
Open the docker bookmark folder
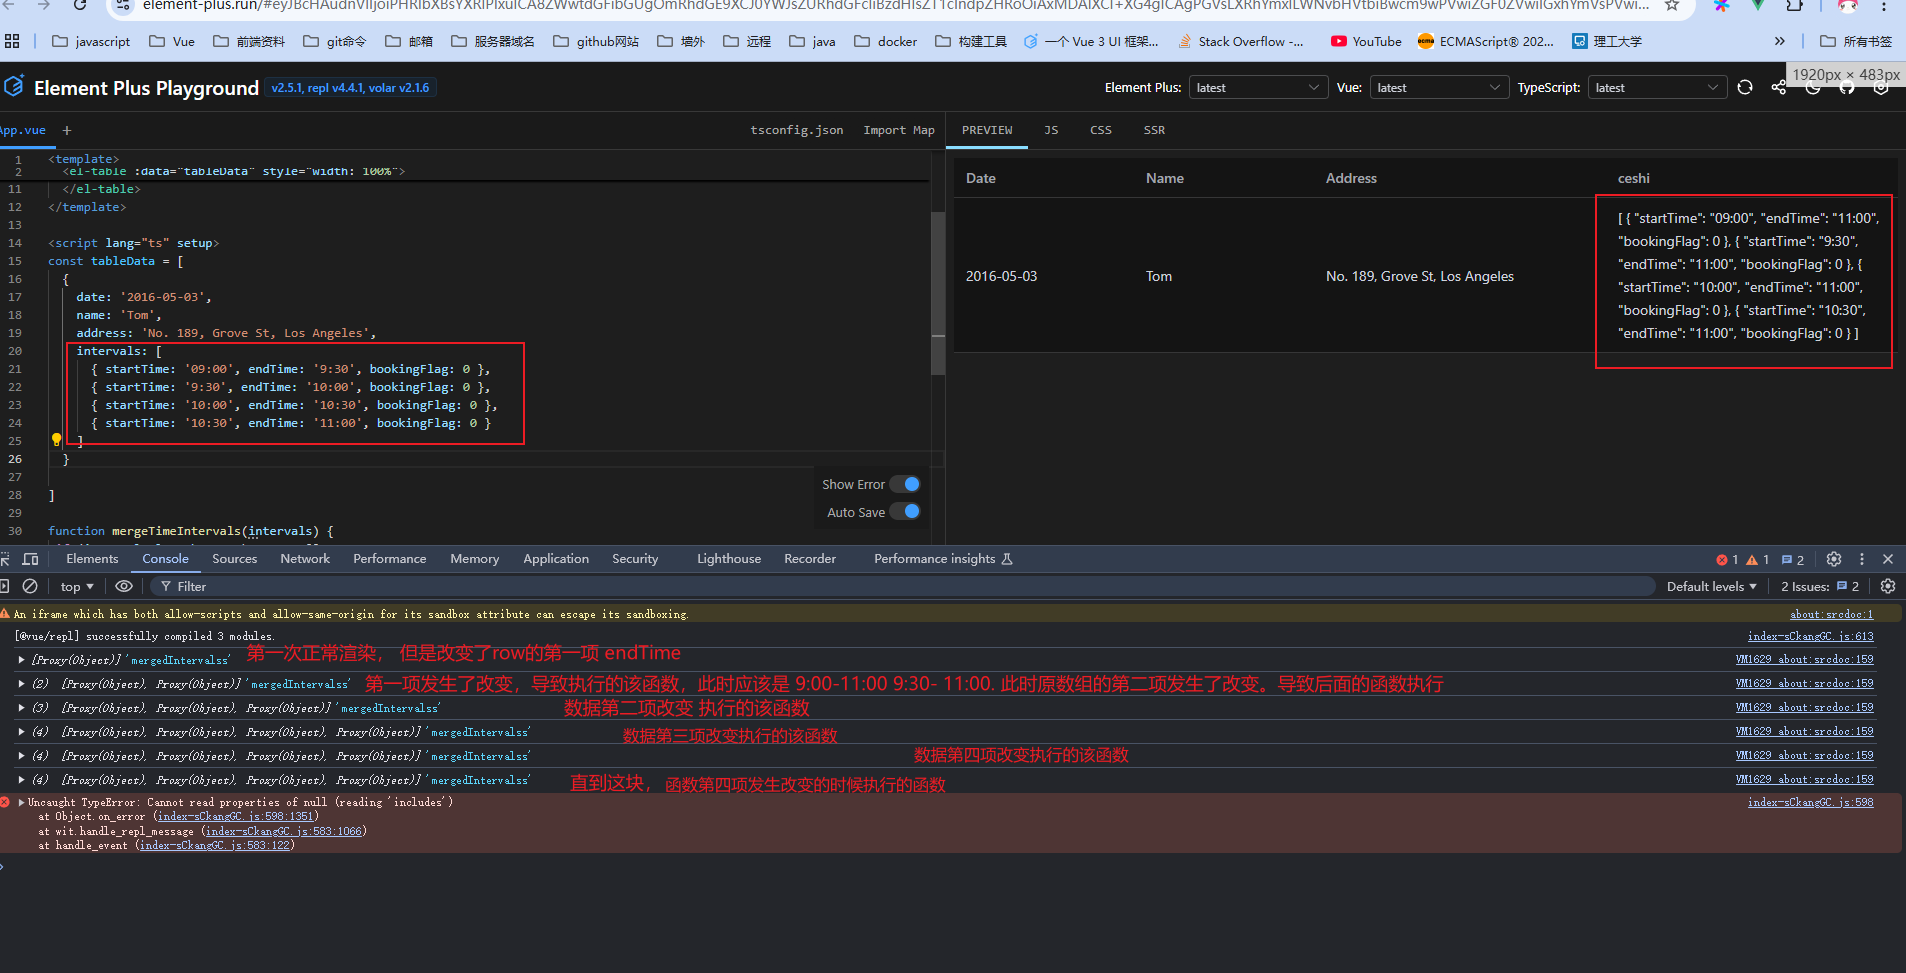pyautogui.click(x=885, y=41)
